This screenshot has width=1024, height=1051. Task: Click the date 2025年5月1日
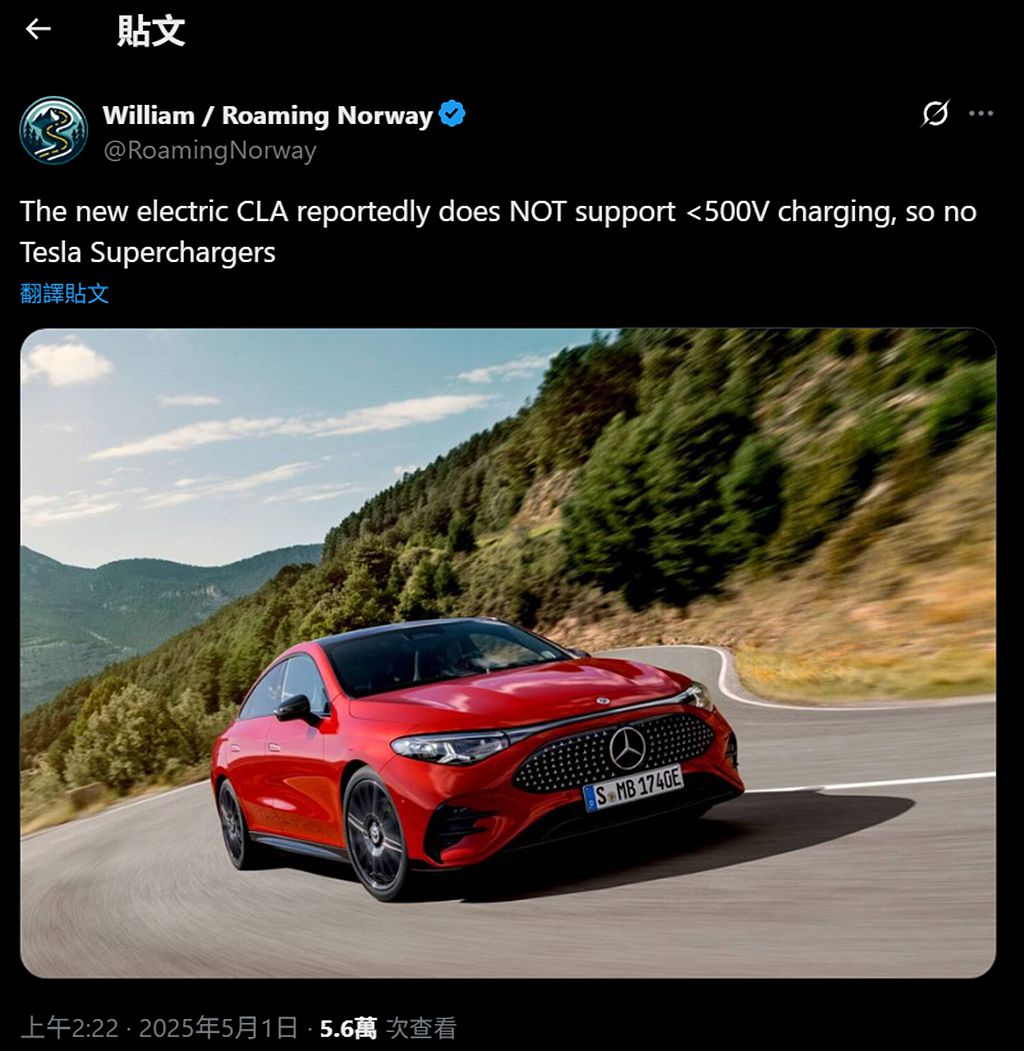tap(218, 1028)
